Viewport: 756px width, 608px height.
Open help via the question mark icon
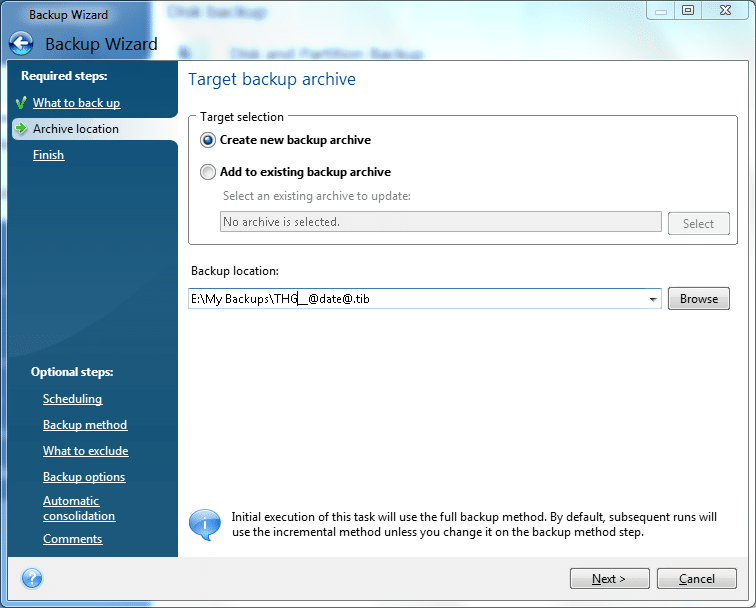coord(32,578)
